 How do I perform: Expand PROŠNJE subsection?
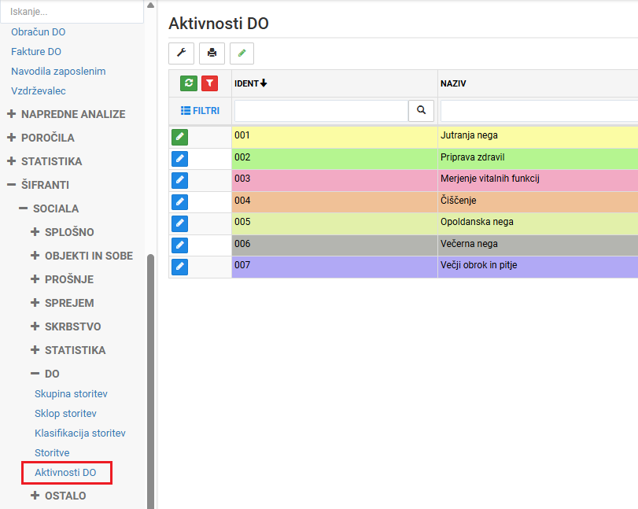pos(62,280)
